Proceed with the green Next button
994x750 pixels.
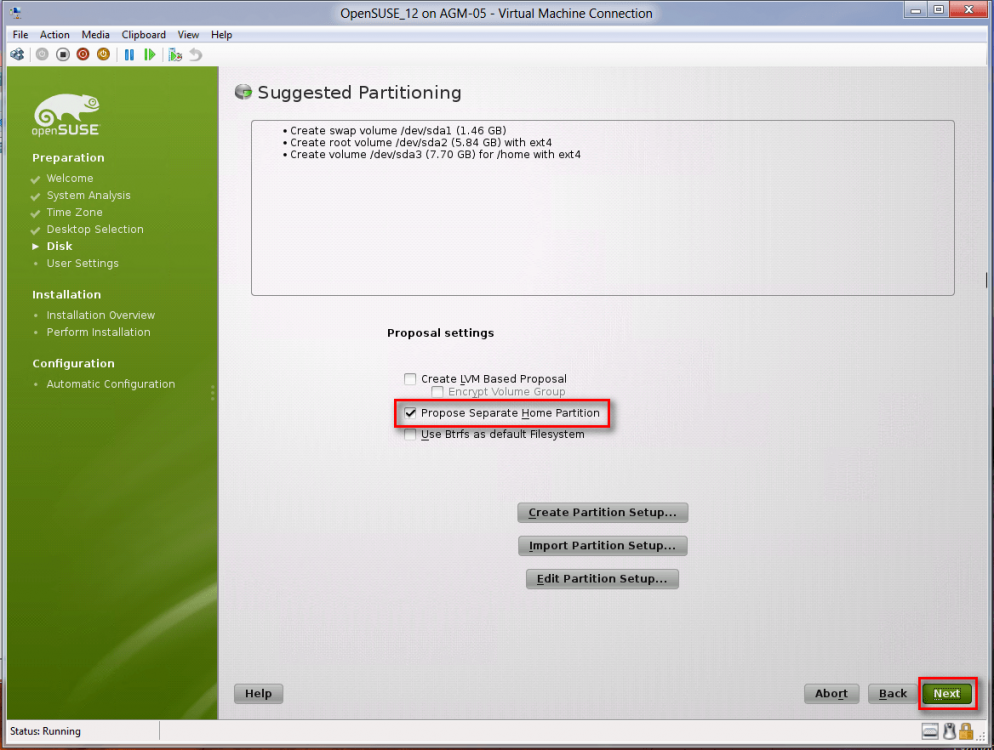(x=946, y=694)
